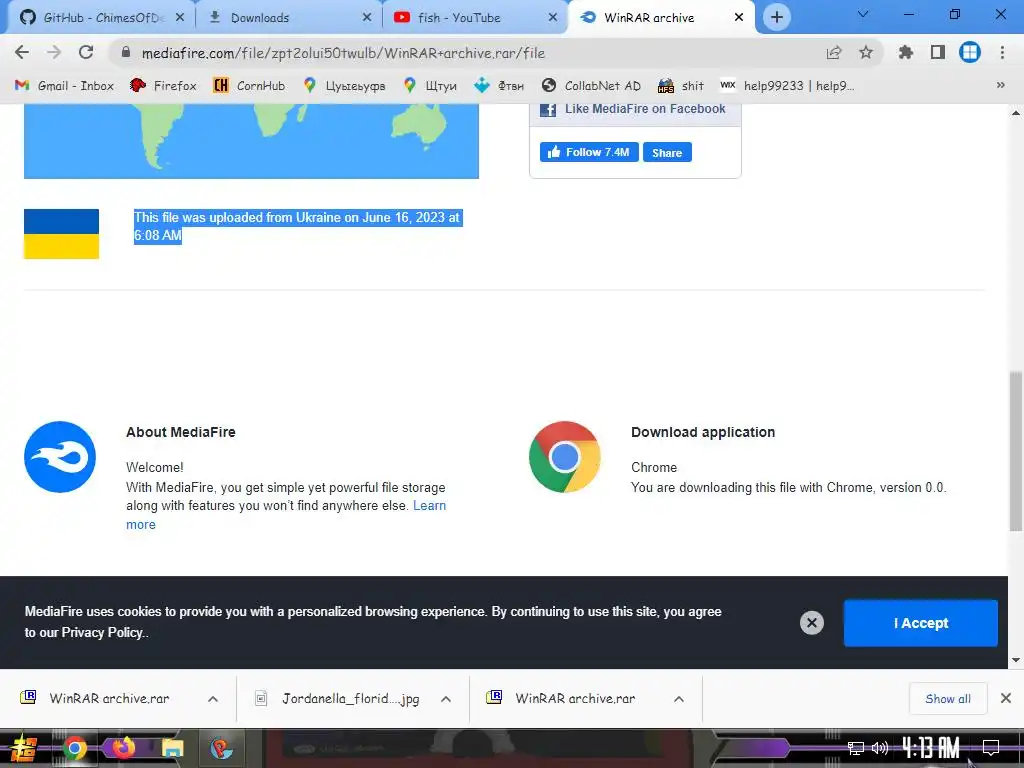Click the Facebook Follow 7.4M button
The image size is (1024, 768).
coord(589,152)
